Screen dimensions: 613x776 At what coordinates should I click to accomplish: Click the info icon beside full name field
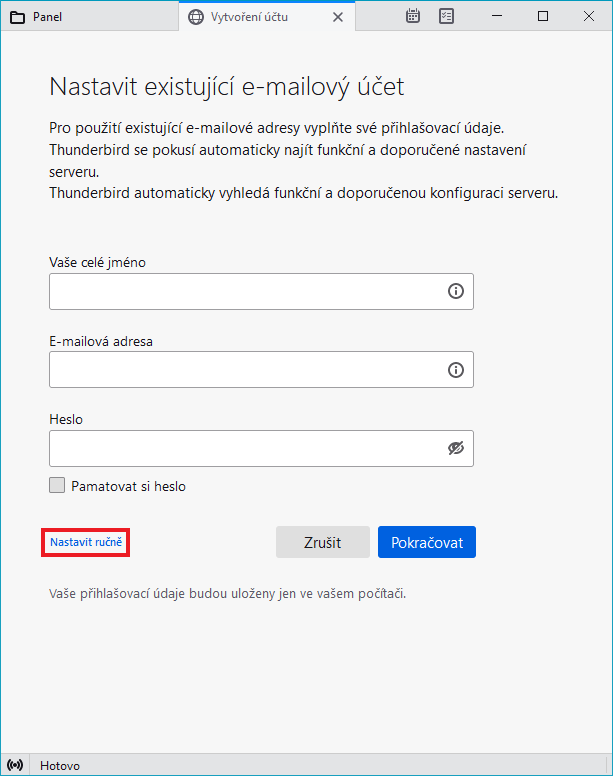(x=456, y=291)
